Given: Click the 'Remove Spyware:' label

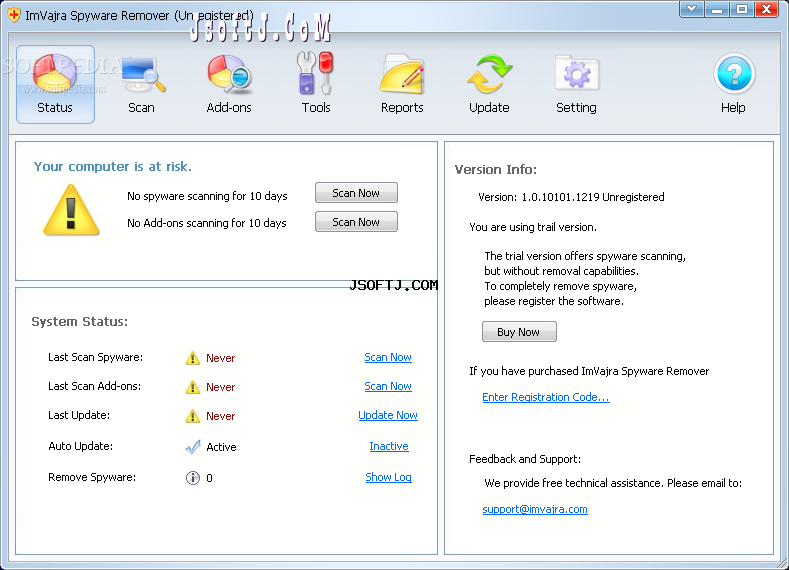Looking at the screenshot, I should point(92,477).
